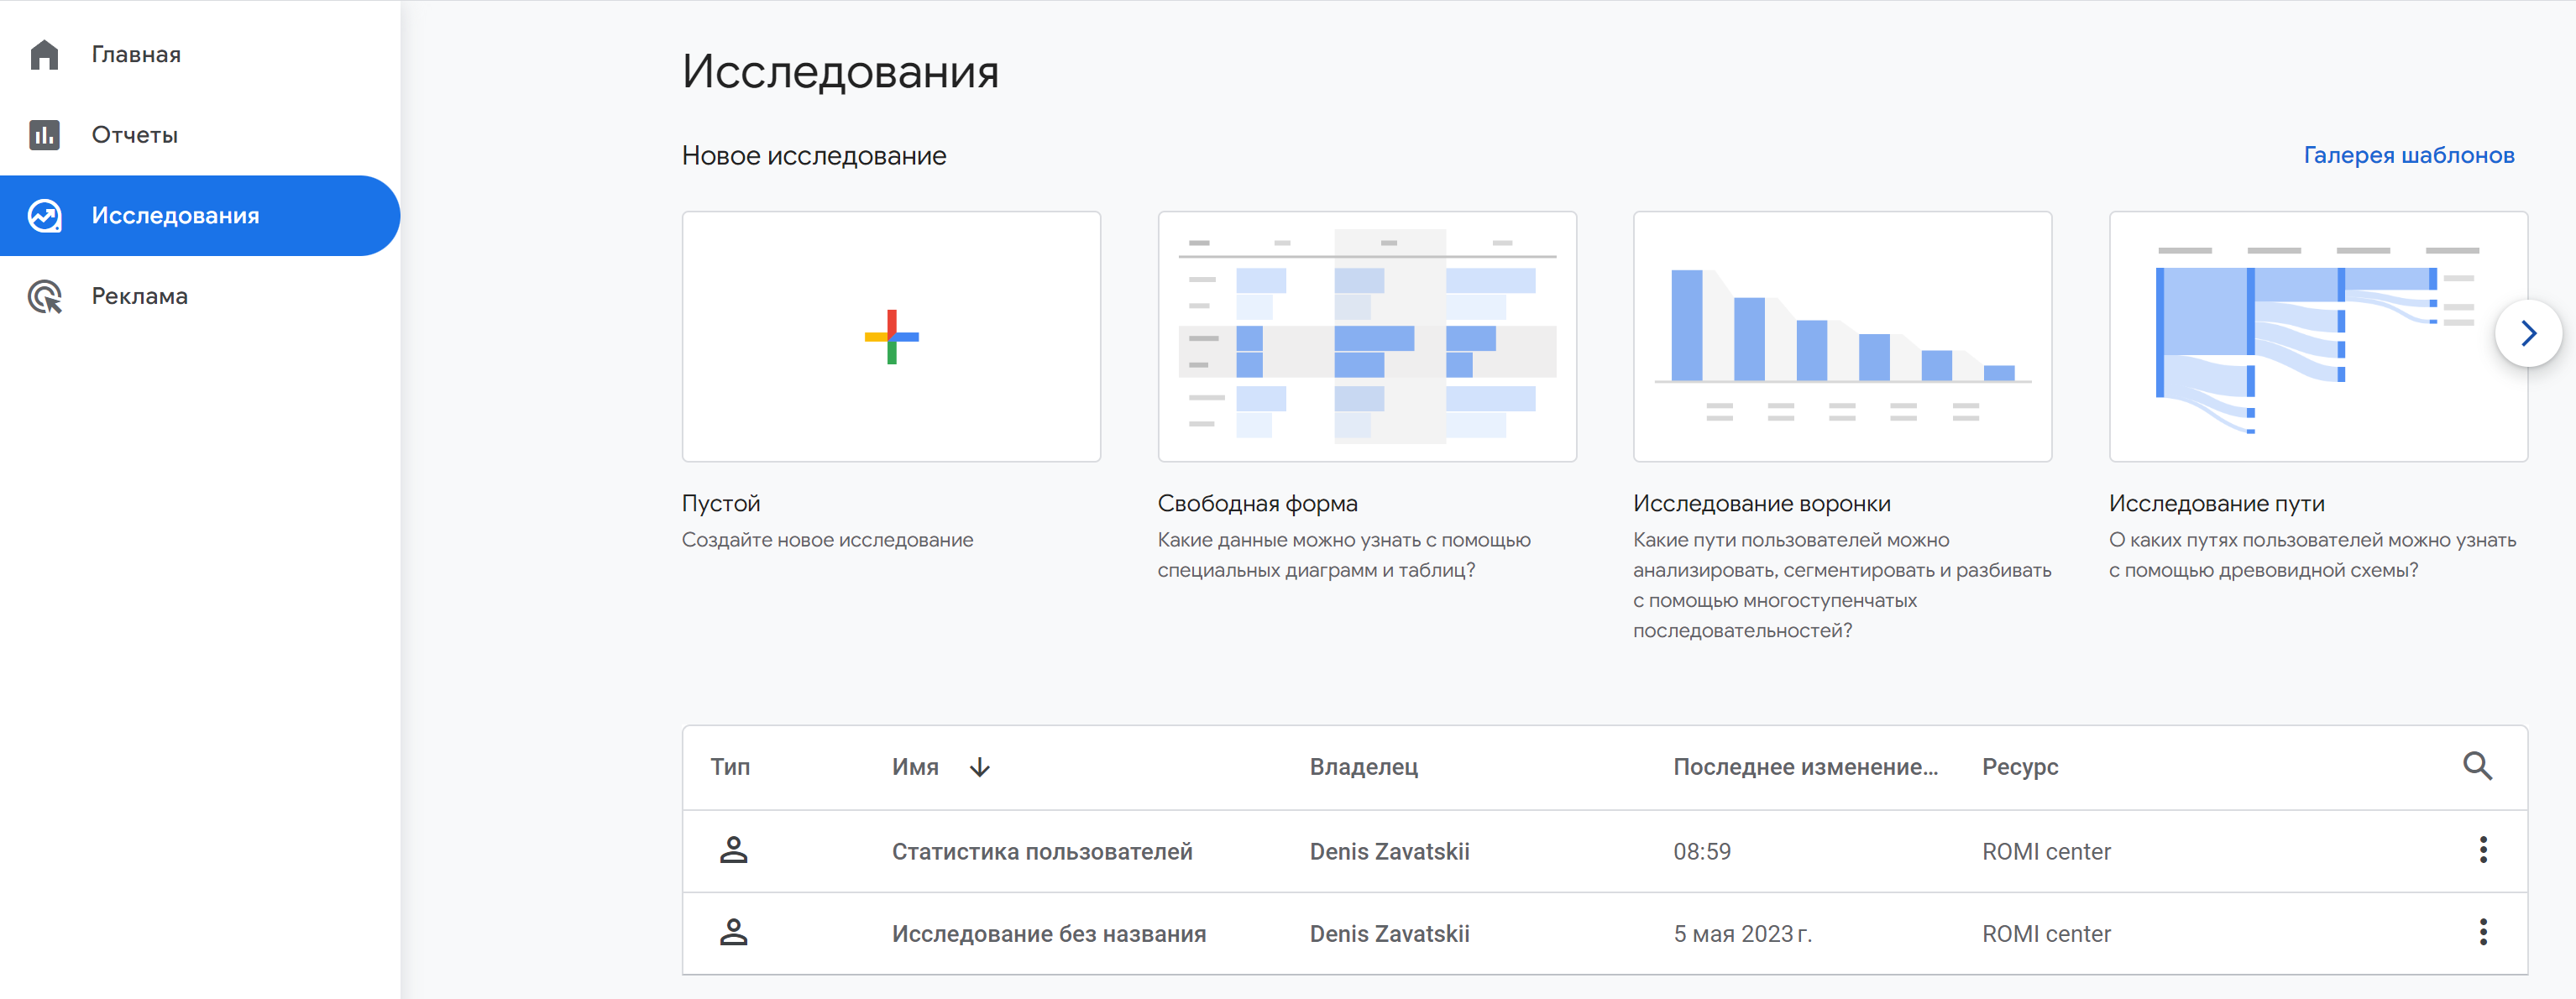This screenshot has height=999, width=2576.
Task: Toggle sort arrow next to Имя column
Action: click(979, 767)
